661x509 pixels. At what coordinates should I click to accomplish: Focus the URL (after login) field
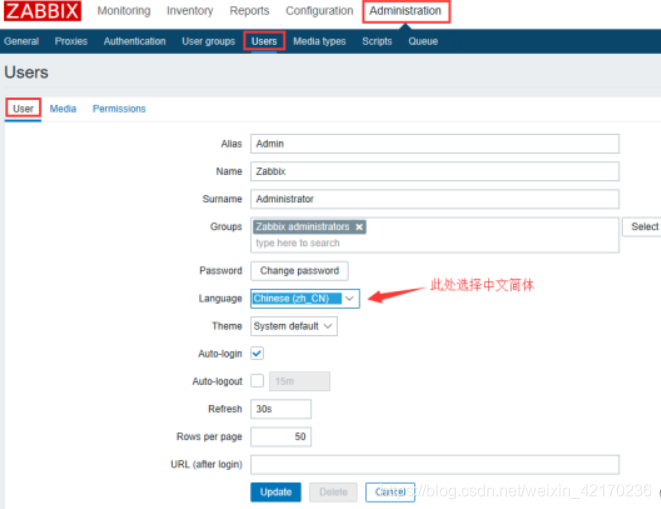[x=435, y=464]
